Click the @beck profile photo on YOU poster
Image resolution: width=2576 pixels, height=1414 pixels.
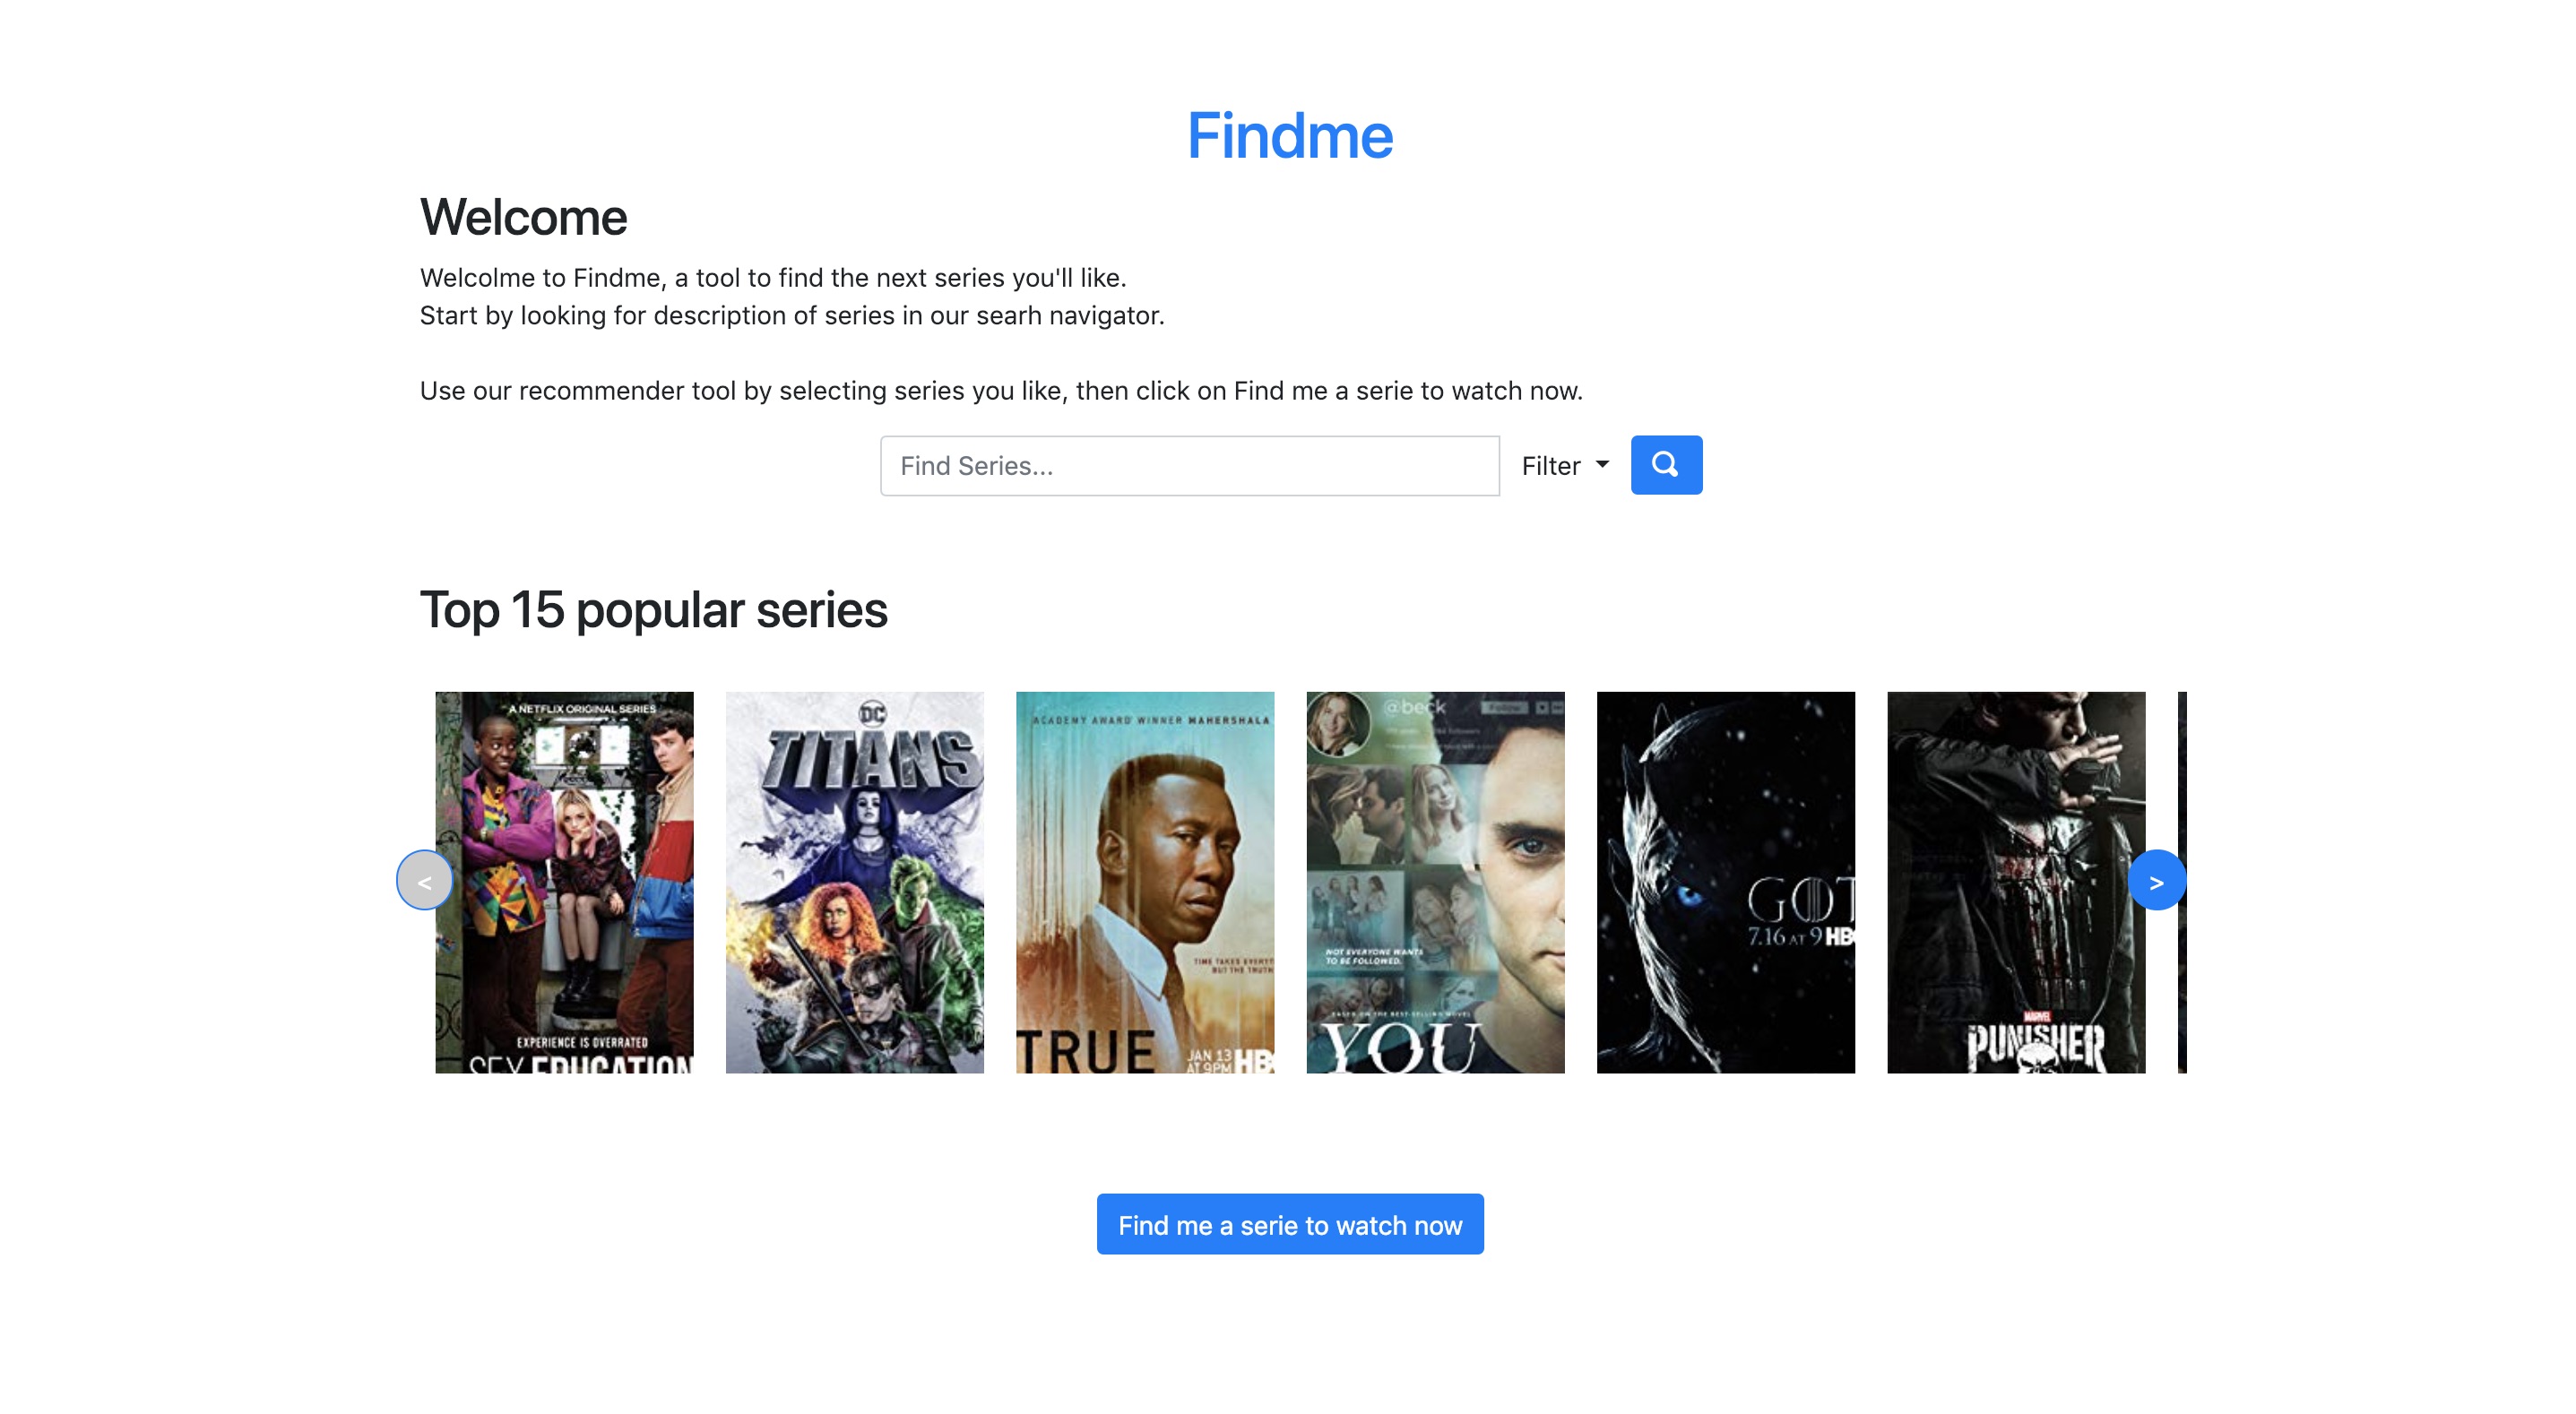tap(1337, 722)
